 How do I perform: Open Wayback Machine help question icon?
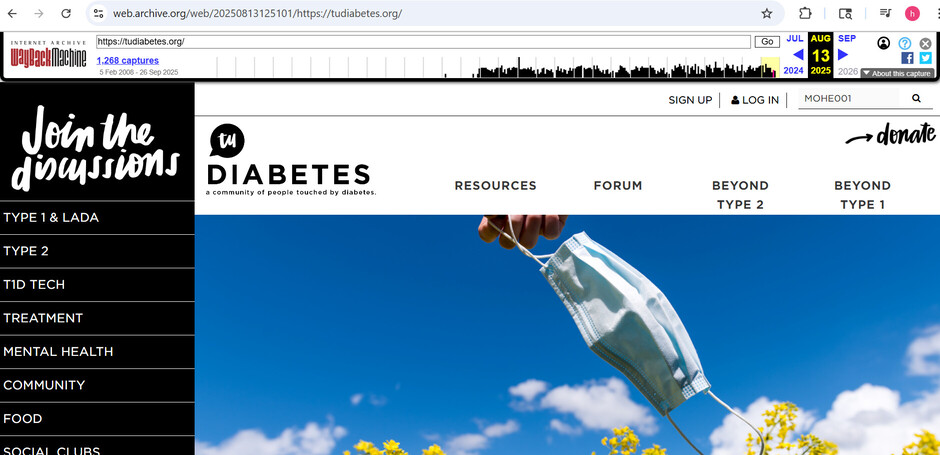(905, 43)
